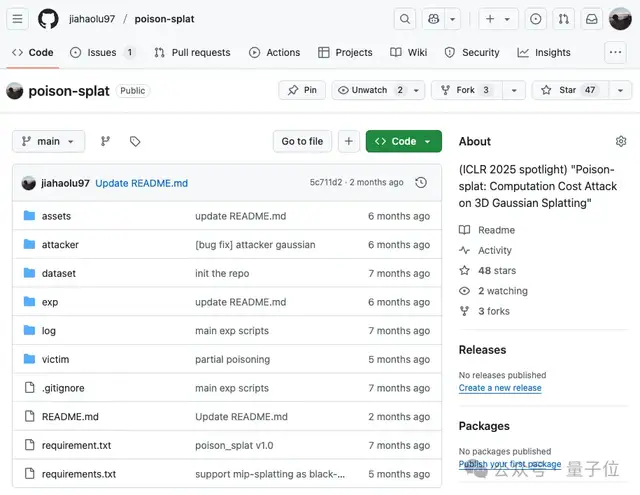Open the green Code dropdown
Screen dimensions: 640x495
click(x=403, y=142)
